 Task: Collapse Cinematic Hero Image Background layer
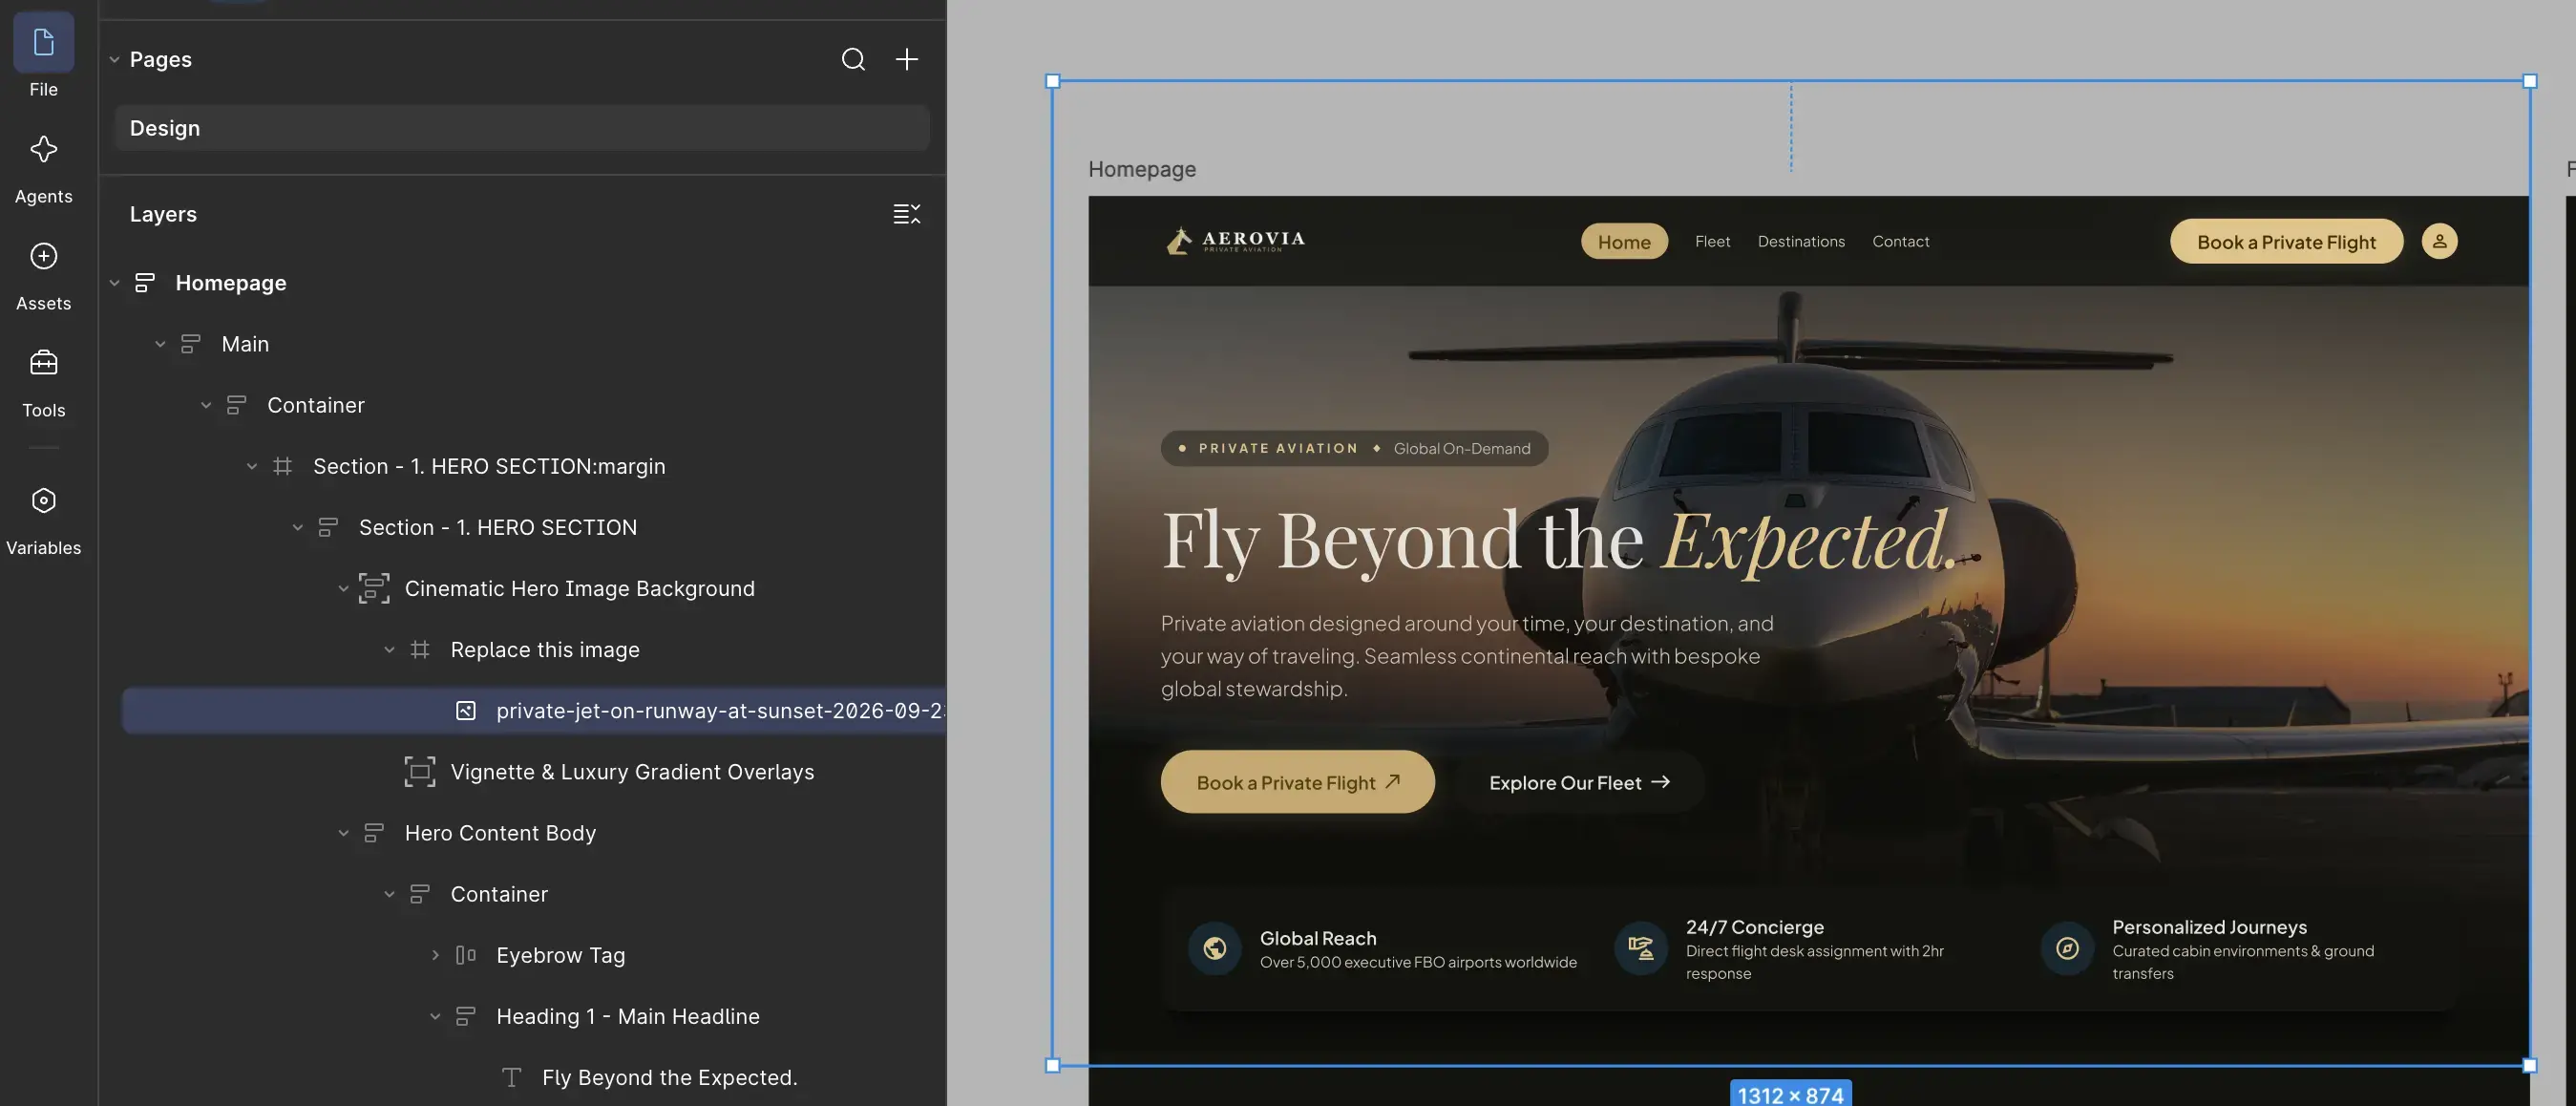(343, 589)
